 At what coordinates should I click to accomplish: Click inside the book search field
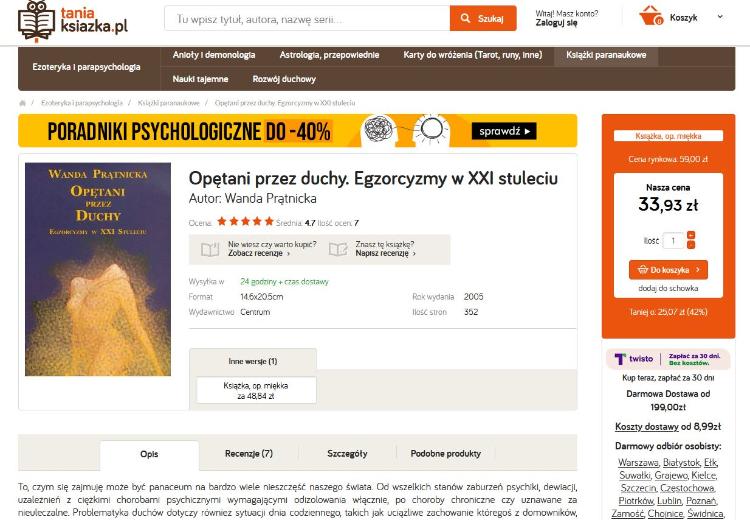pyautogui.click(x=307, y=19)
